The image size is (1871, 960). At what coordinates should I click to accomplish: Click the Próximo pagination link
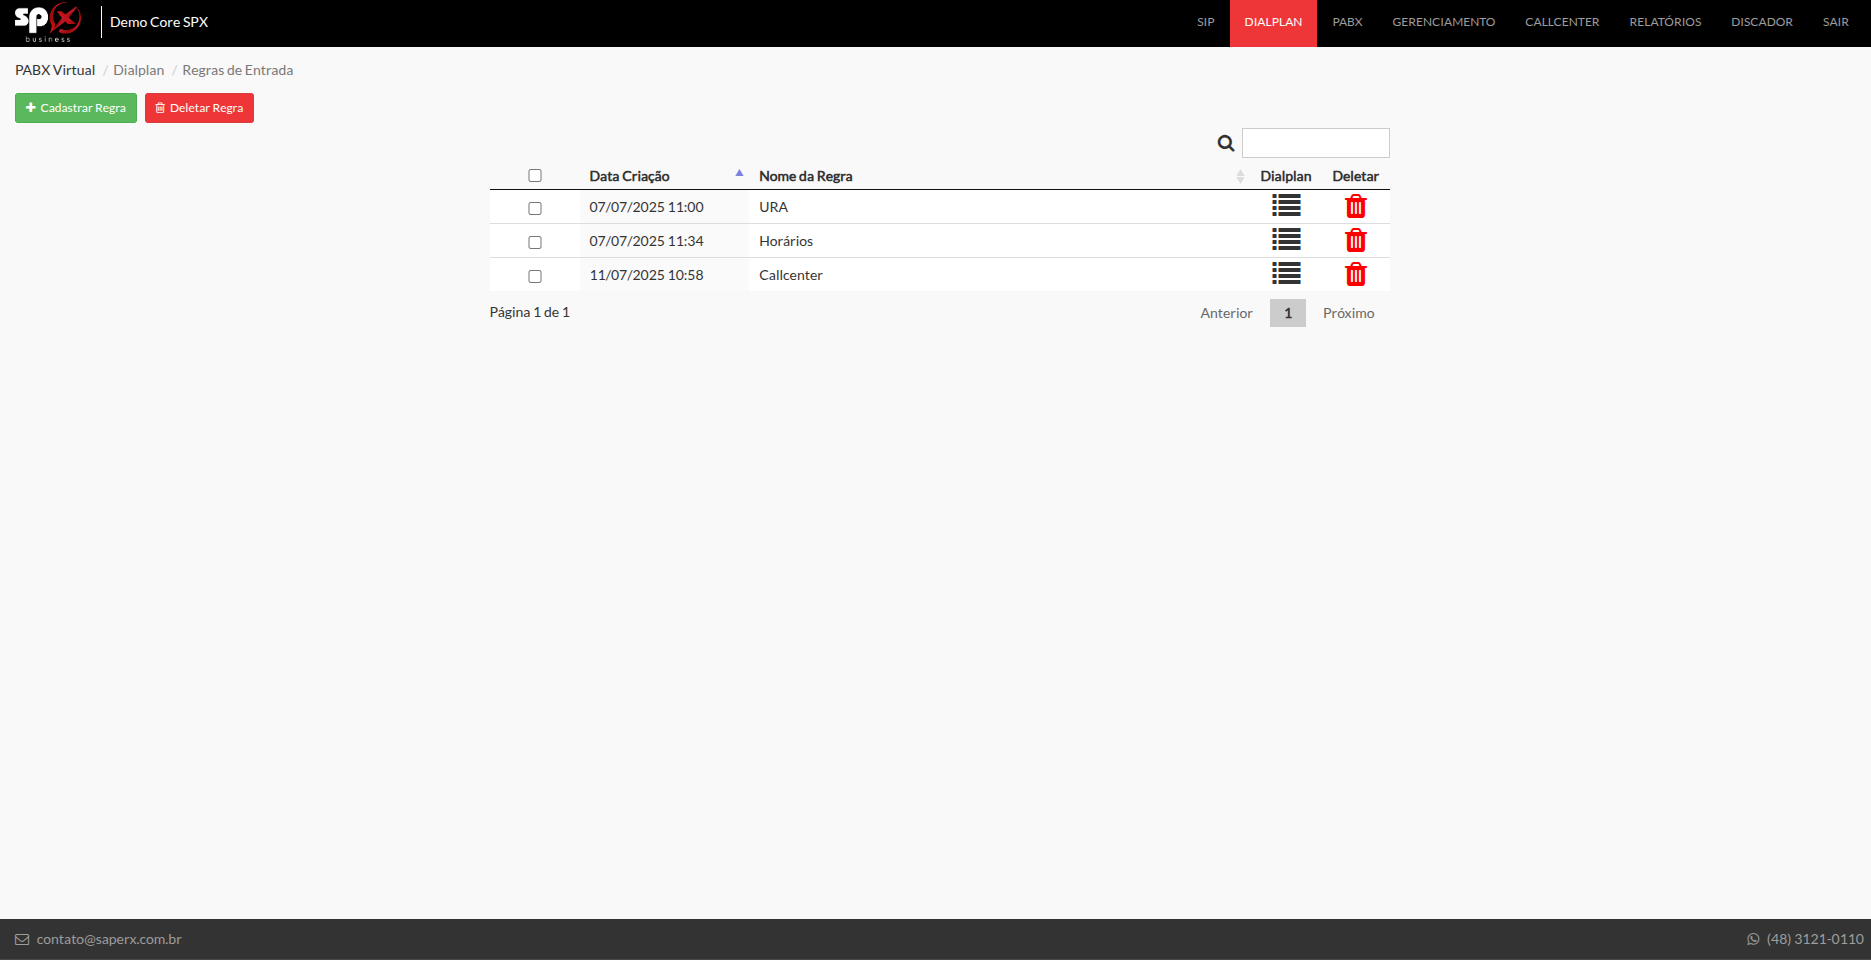pyautogui.click(x=1348, y=313)
